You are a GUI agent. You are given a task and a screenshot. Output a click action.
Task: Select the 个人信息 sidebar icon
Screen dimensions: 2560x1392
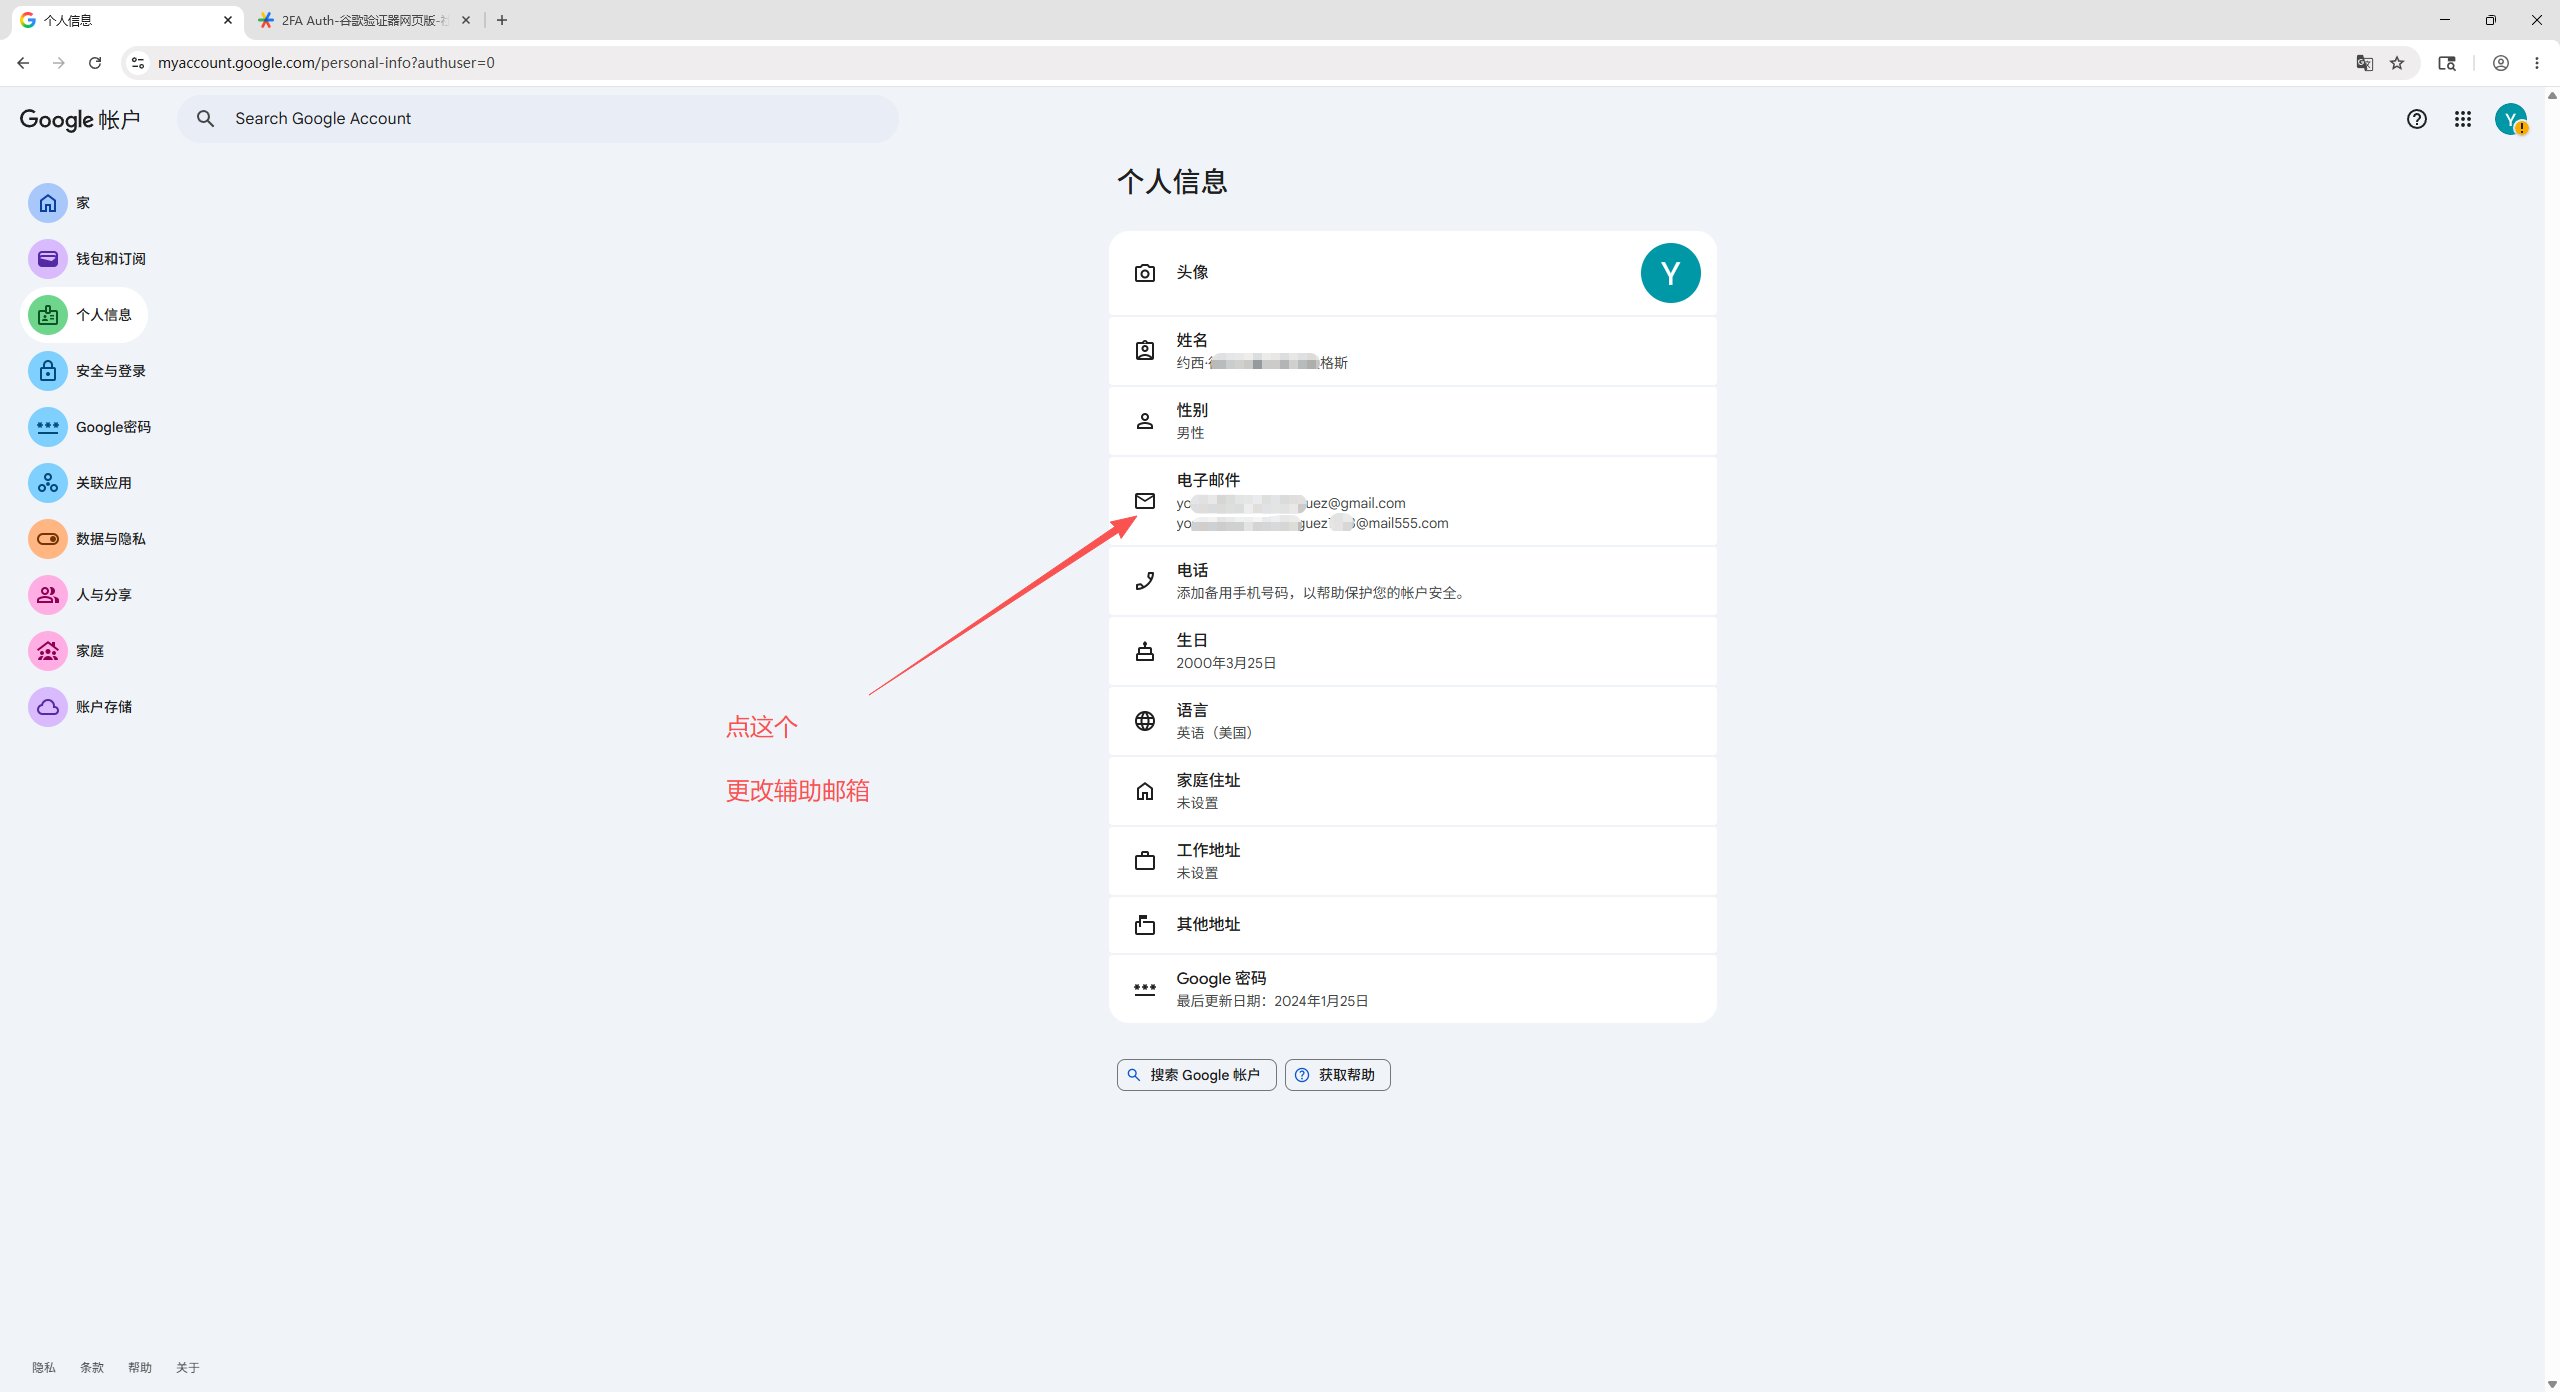point(47,315)
